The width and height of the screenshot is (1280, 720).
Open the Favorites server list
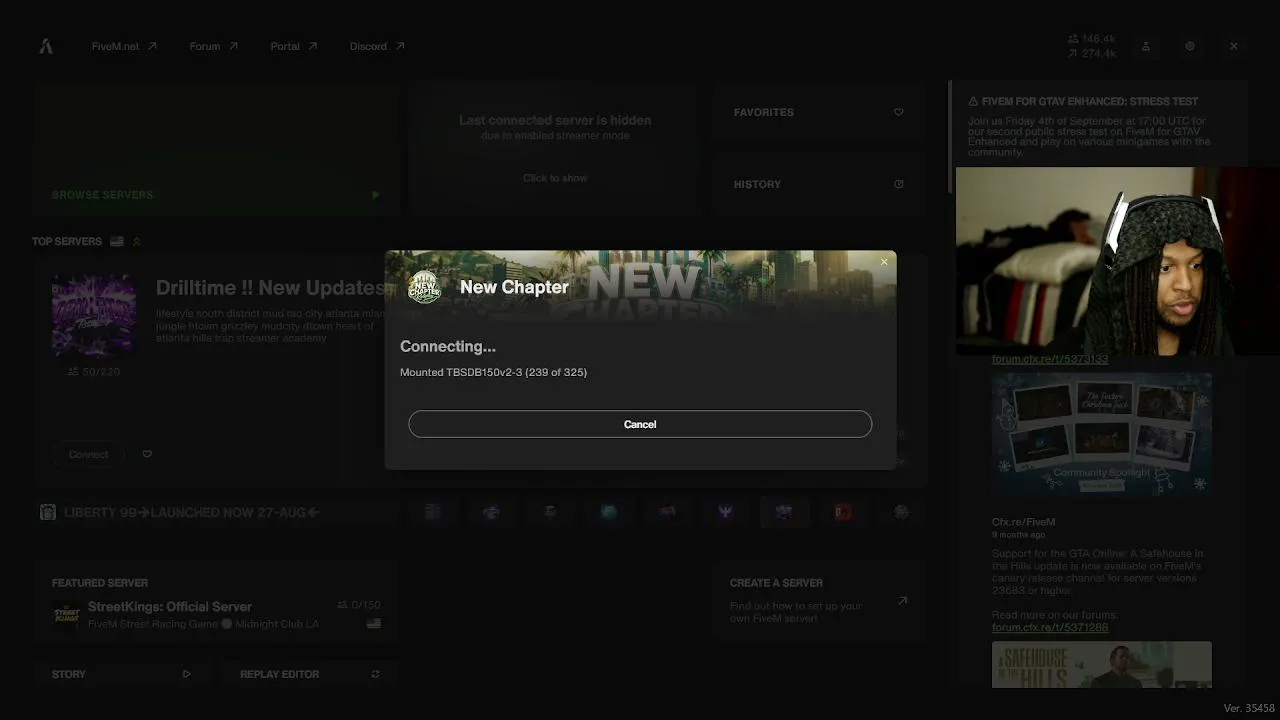point(818,112)
